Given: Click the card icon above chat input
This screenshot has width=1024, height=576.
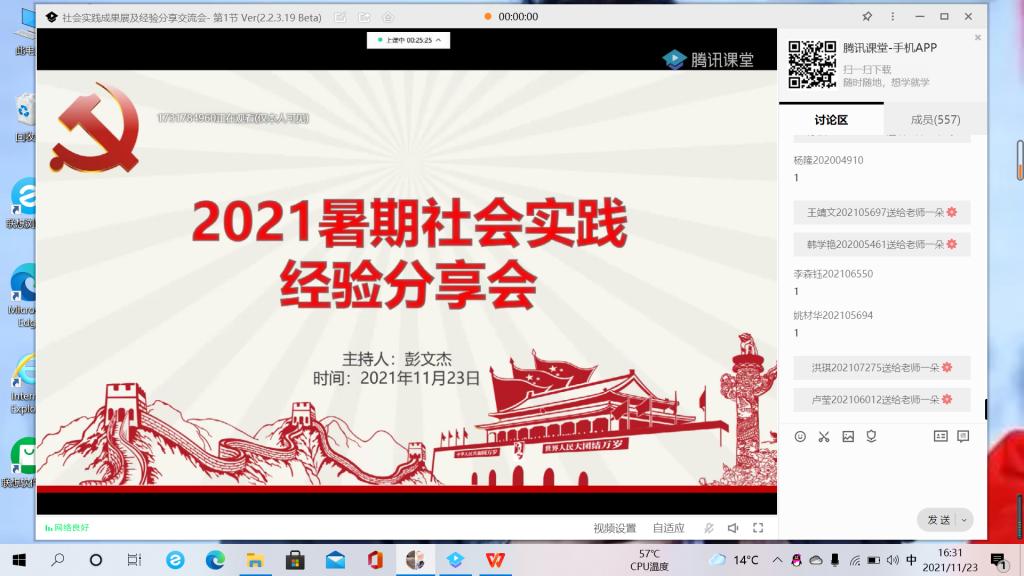Looking at the screenshot, I should [x=940, y=436].
